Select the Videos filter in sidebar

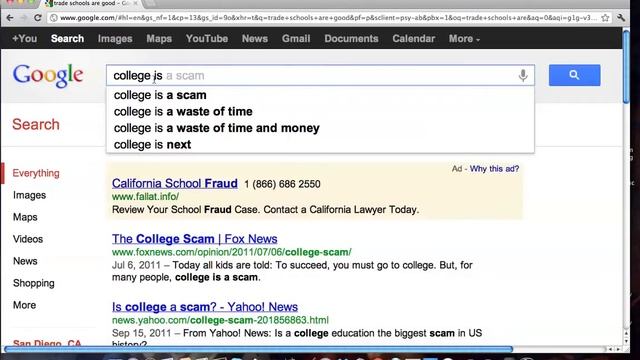28,239
